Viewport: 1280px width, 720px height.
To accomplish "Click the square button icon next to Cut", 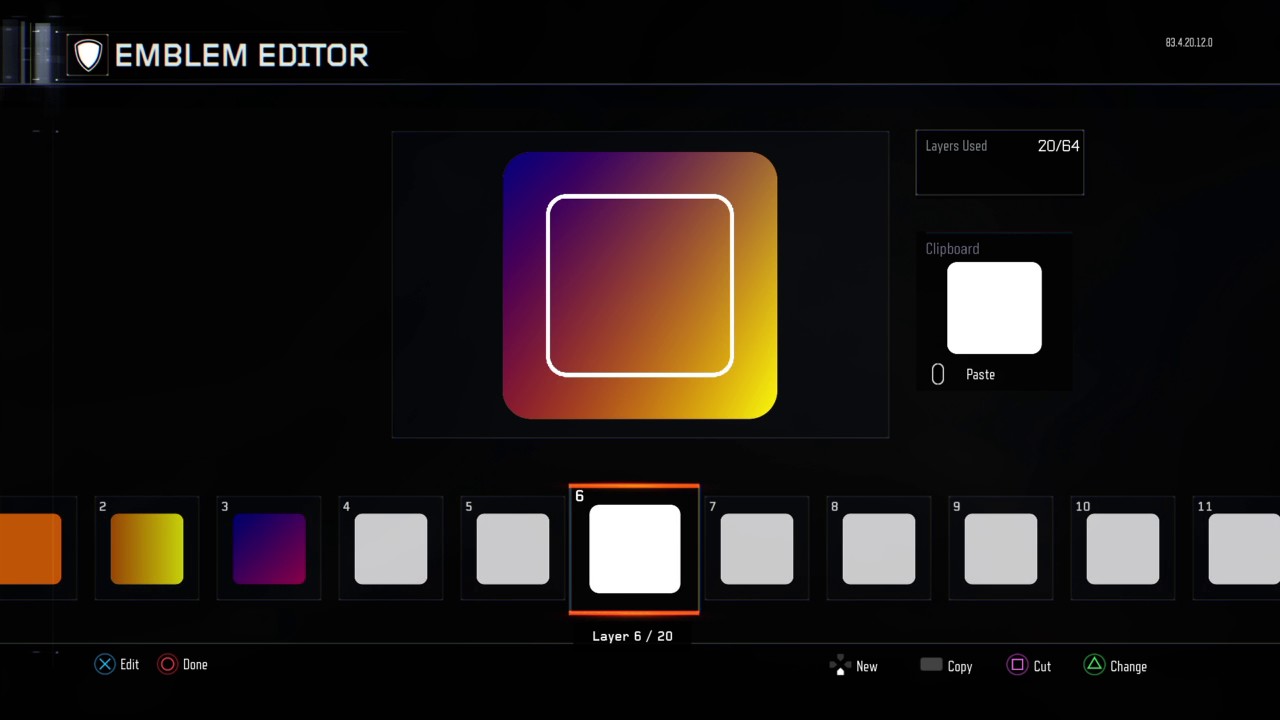I will [x=1017, y=665].
